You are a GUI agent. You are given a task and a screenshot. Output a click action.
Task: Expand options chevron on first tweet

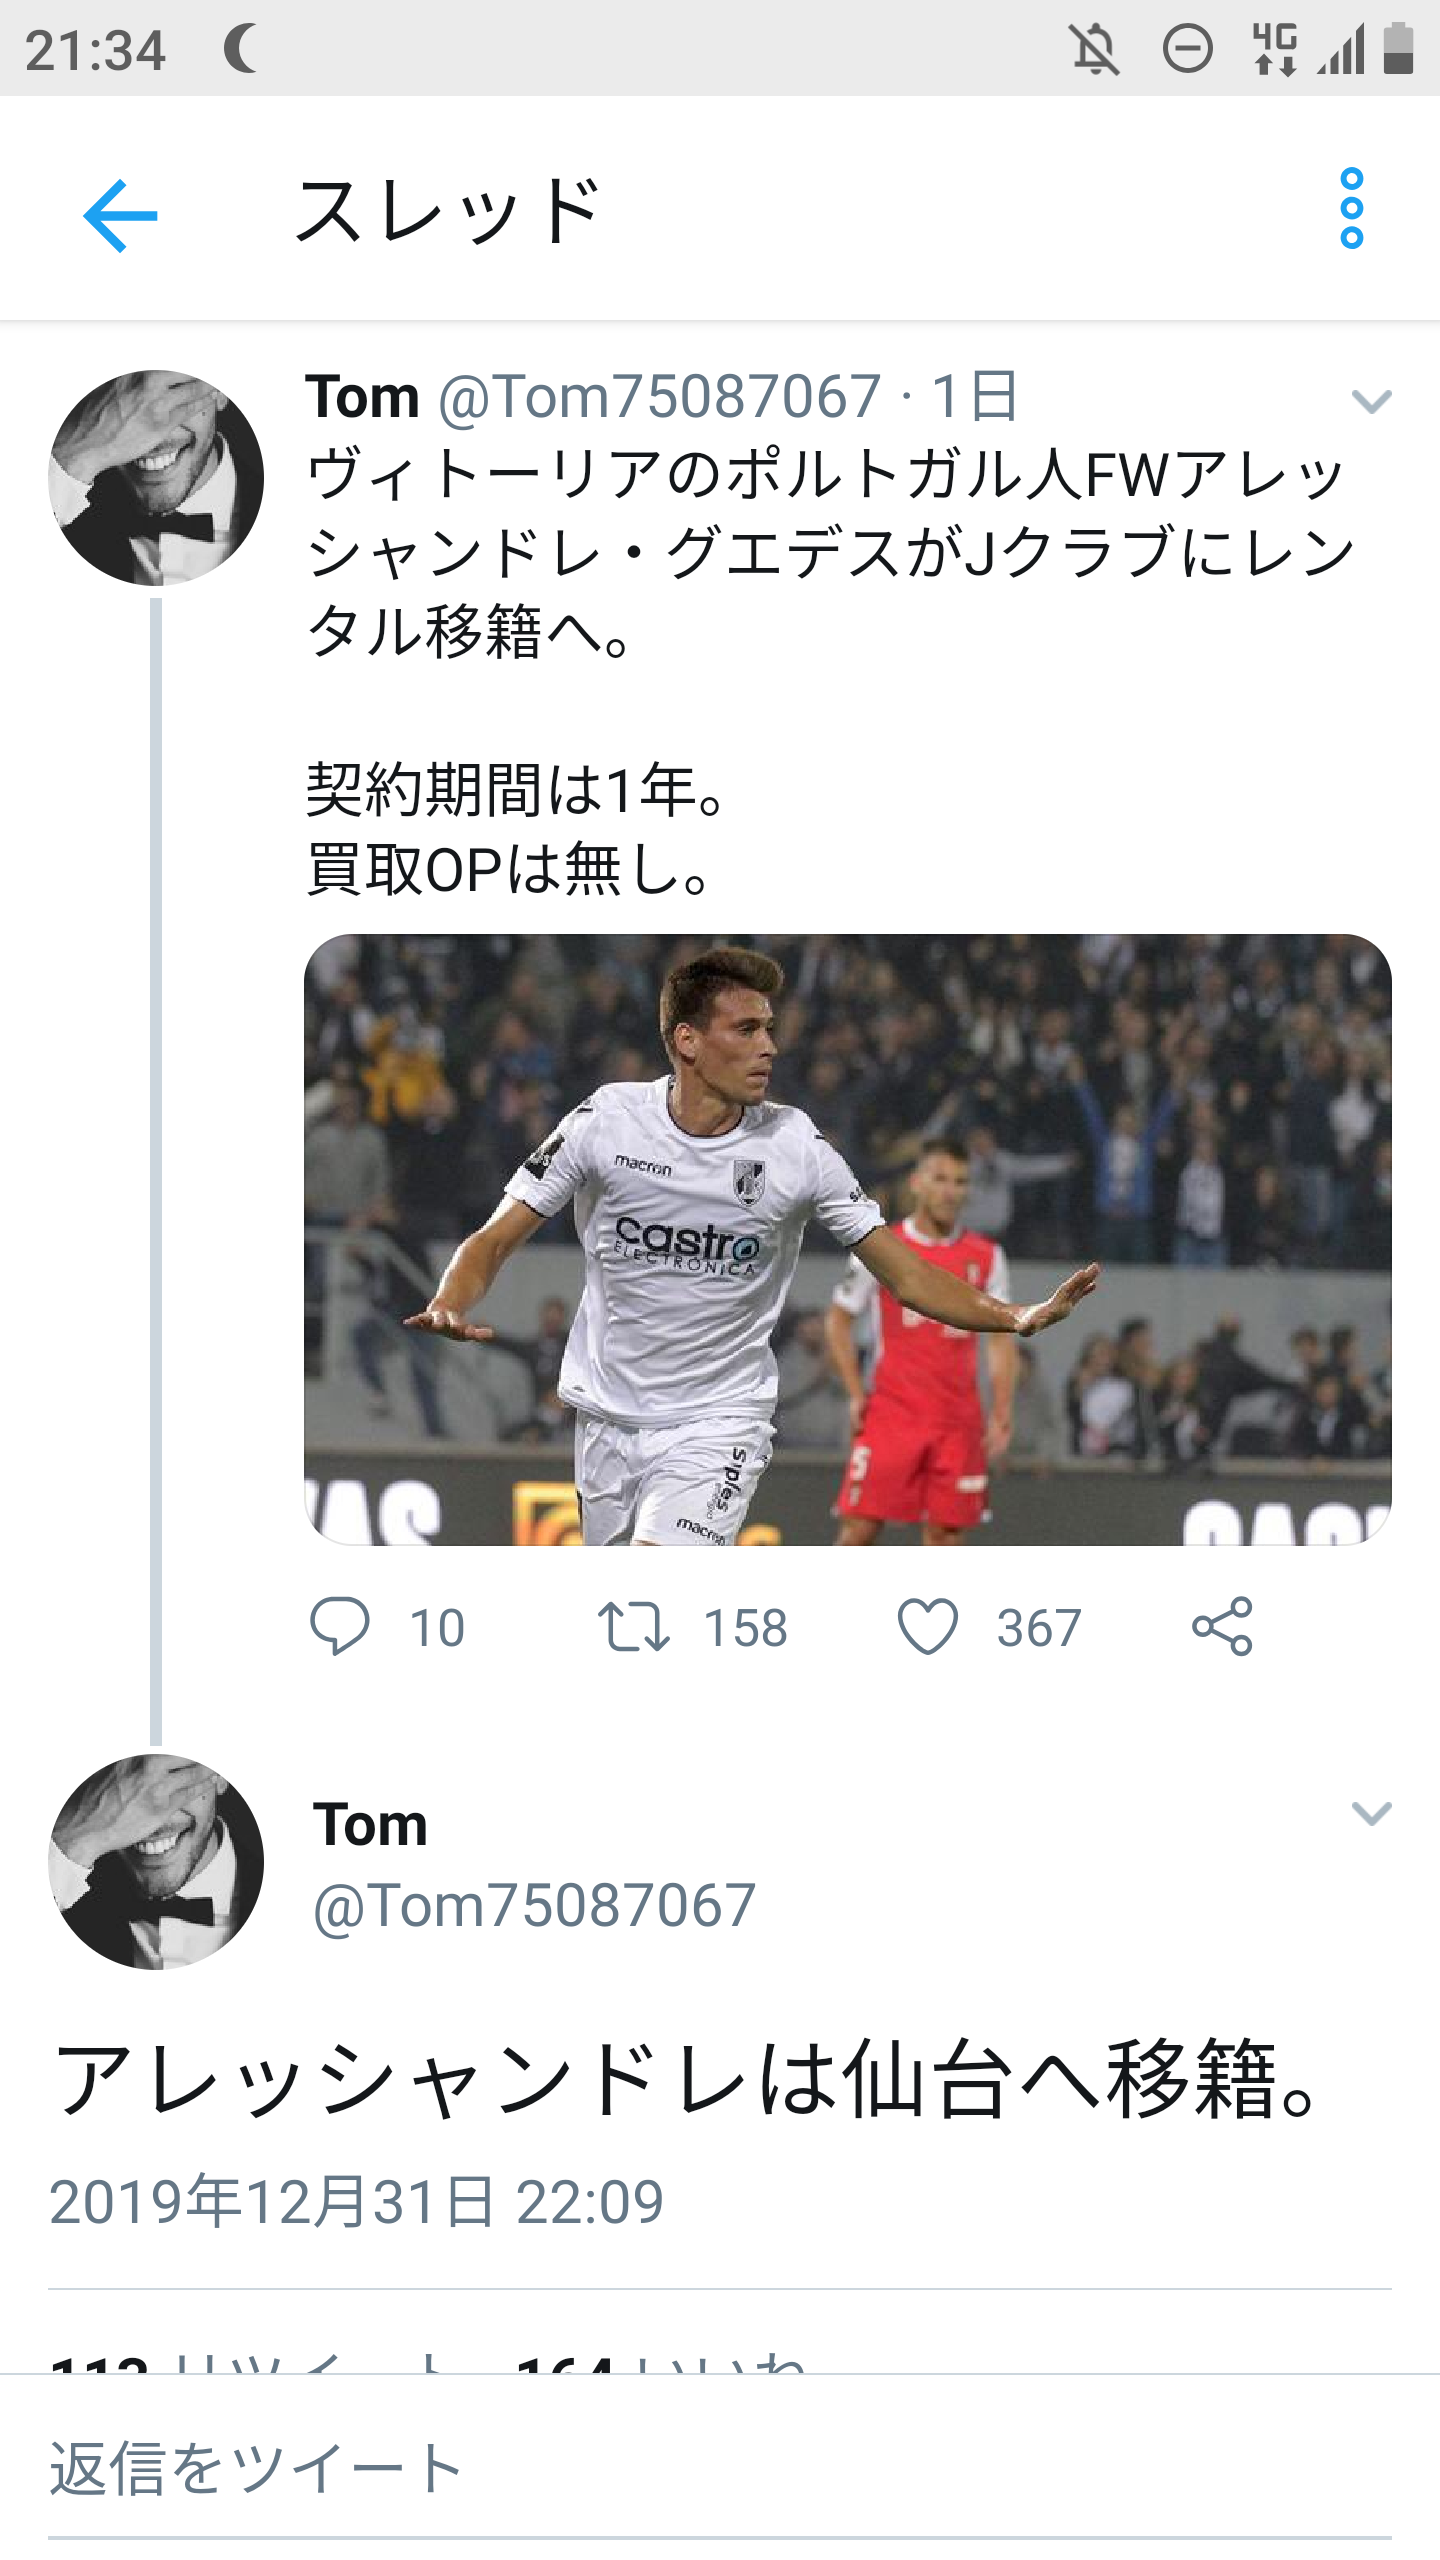(x=1371, y=402)
